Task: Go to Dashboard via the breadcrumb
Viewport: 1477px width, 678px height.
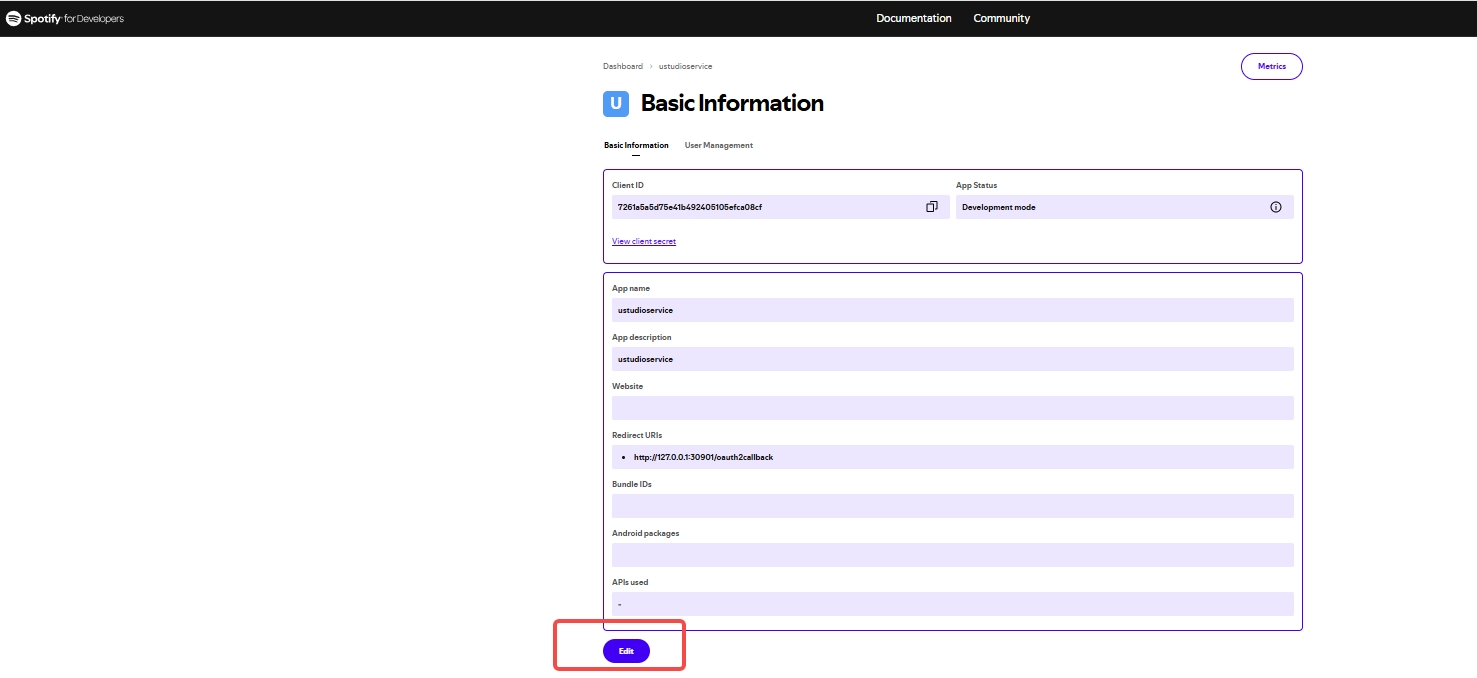Action: click(622, 66)
